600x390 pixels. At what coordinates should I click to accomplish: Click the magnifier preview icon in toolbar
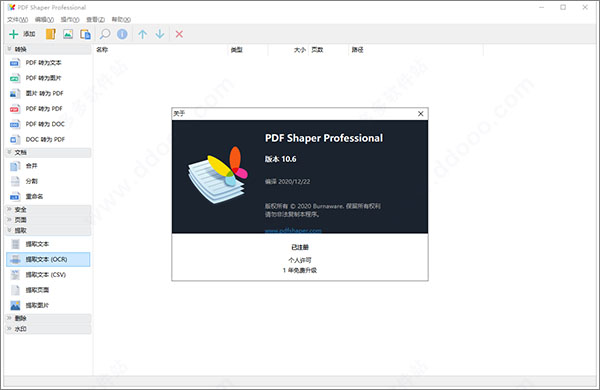pyautogui.click(x=104, y=34)
